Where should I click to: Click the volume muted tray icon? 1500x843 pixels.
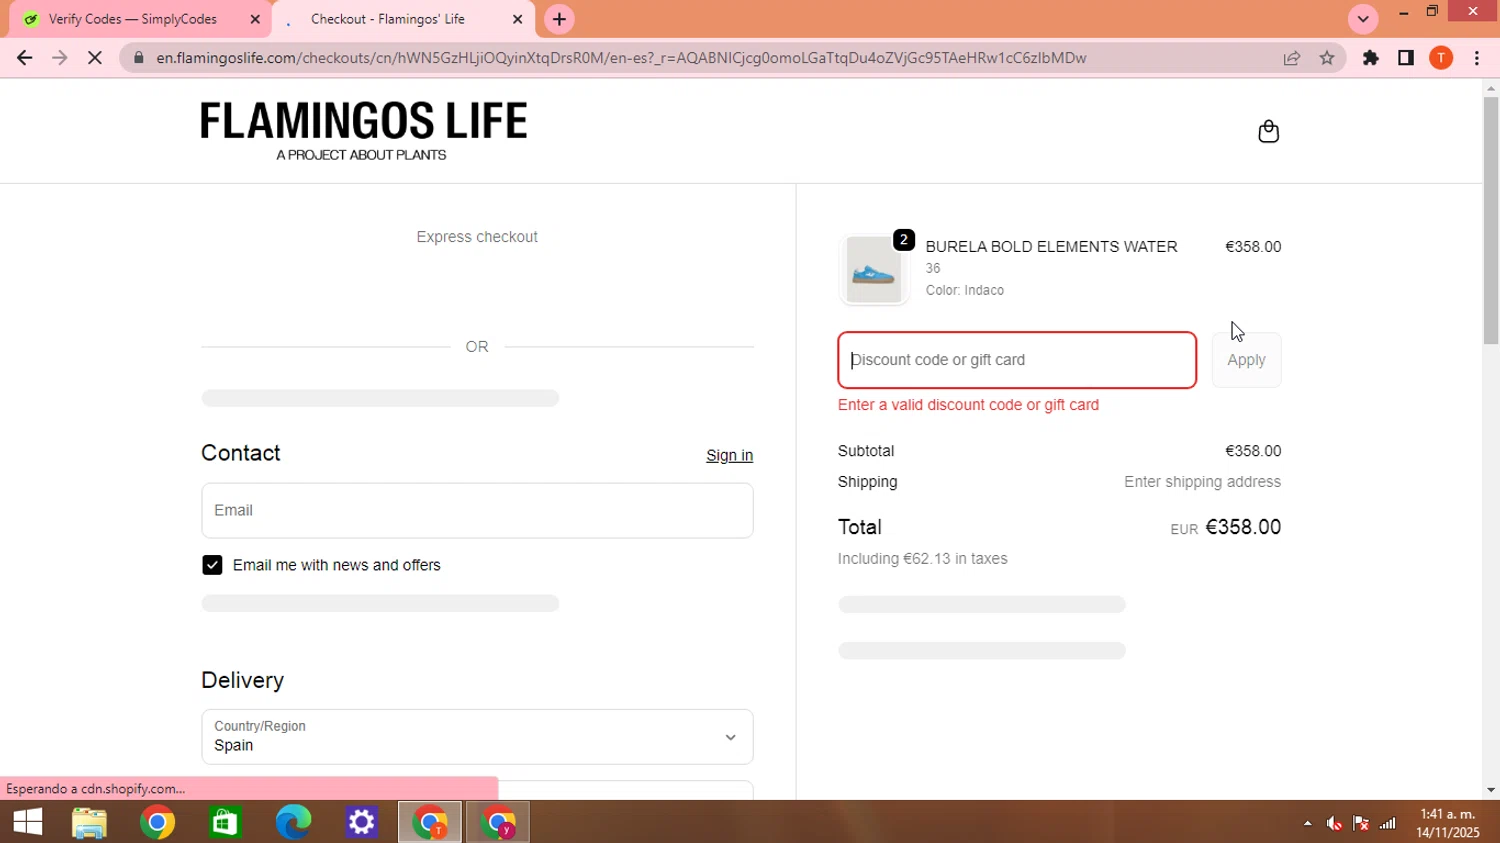[x=1334, y=823]
